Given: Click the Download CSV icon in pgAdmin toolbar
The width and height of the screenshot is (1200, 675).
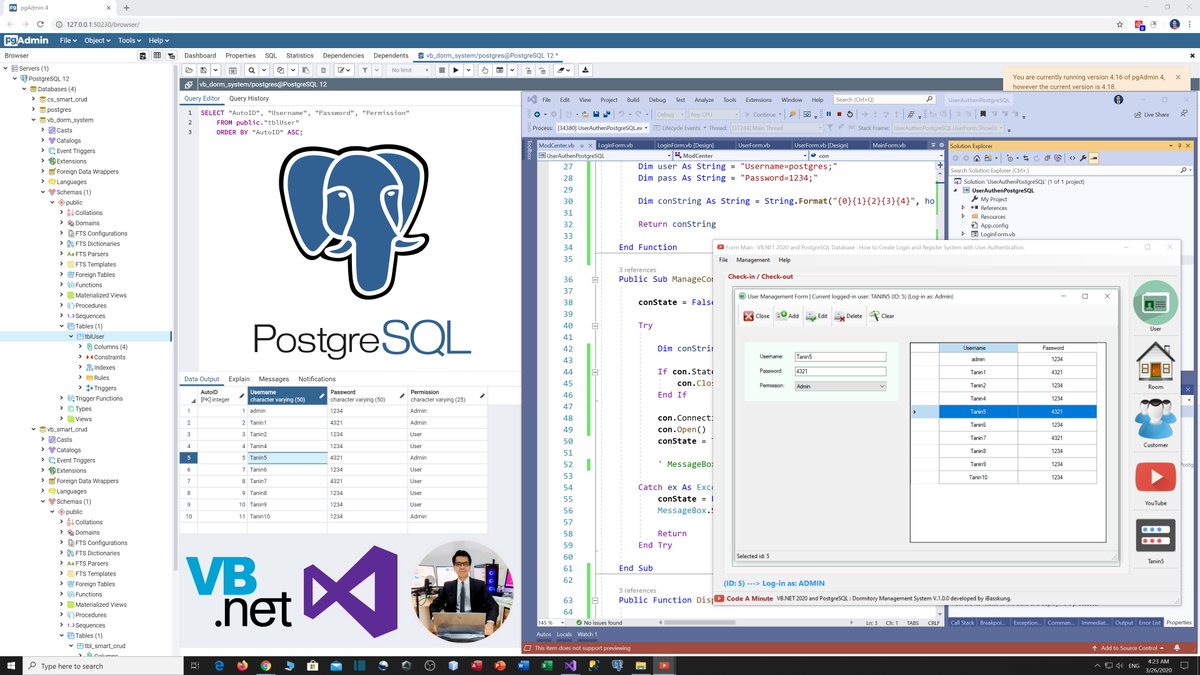Looking at the screenshot, I should point(585,70).
